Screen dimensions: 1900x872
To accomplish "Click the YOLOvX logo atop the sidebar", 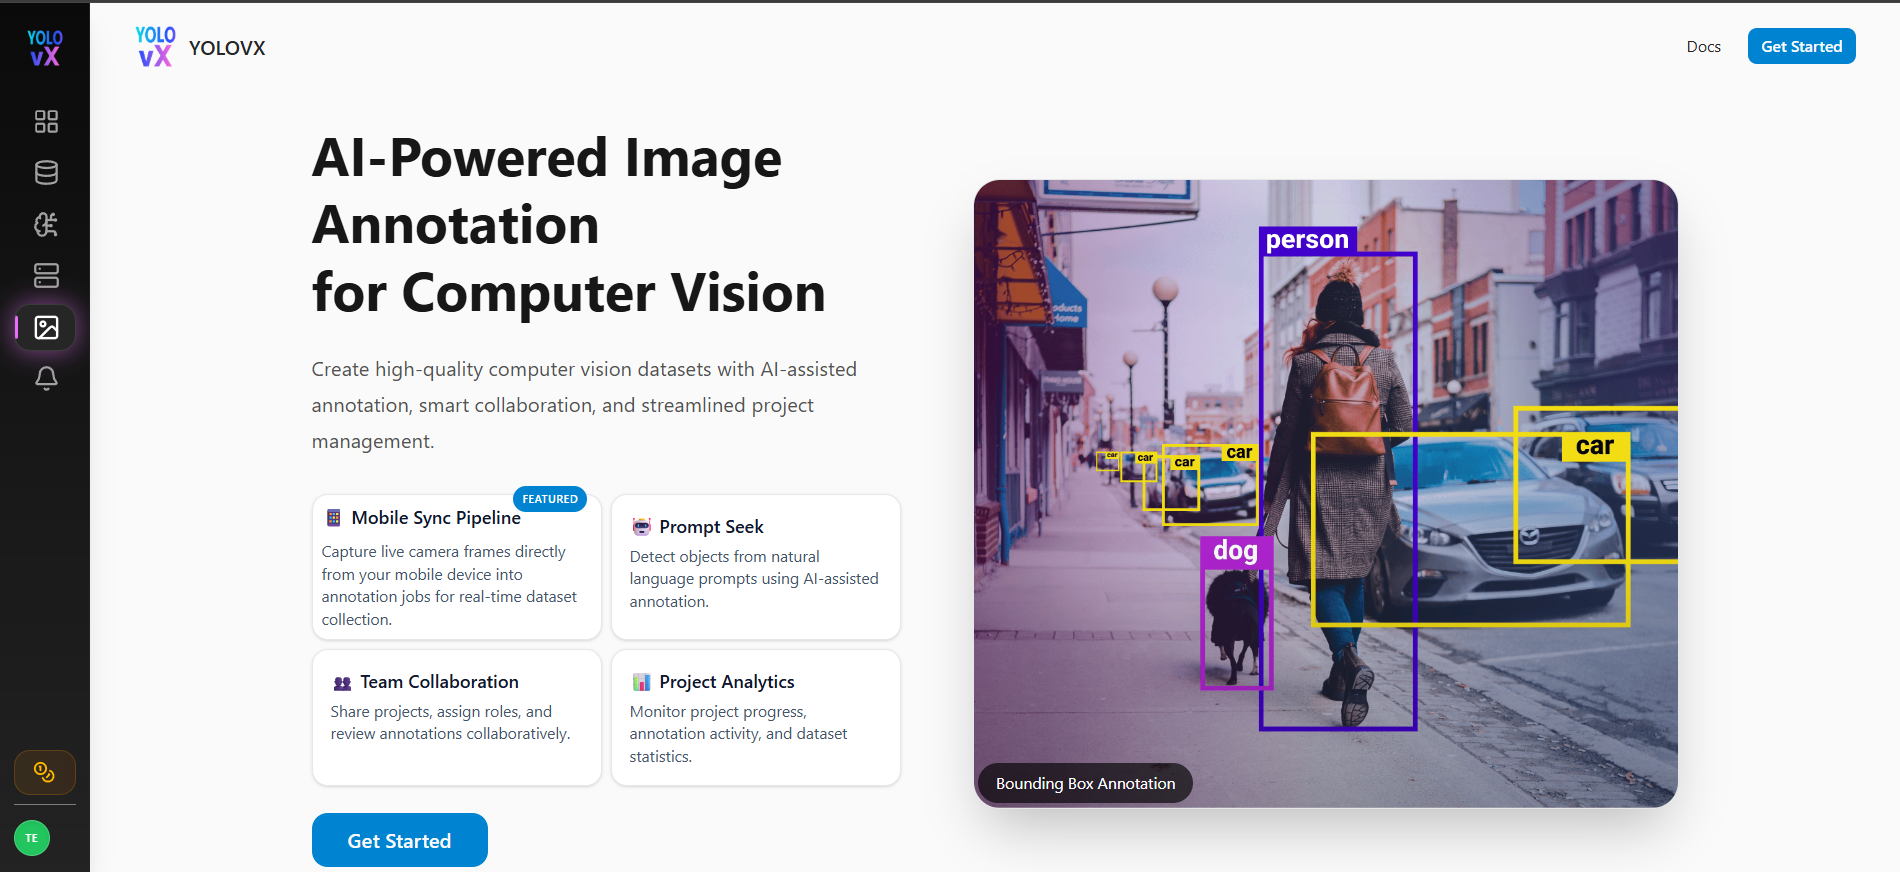I will [45, 48].
